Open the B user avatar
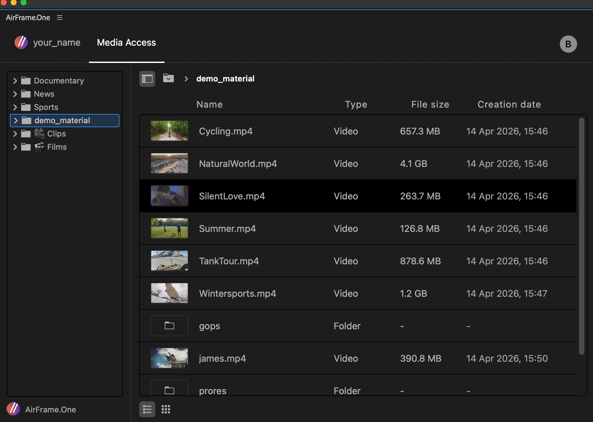The height and width of the screenshot is (422, 593). tap(568, 44)
